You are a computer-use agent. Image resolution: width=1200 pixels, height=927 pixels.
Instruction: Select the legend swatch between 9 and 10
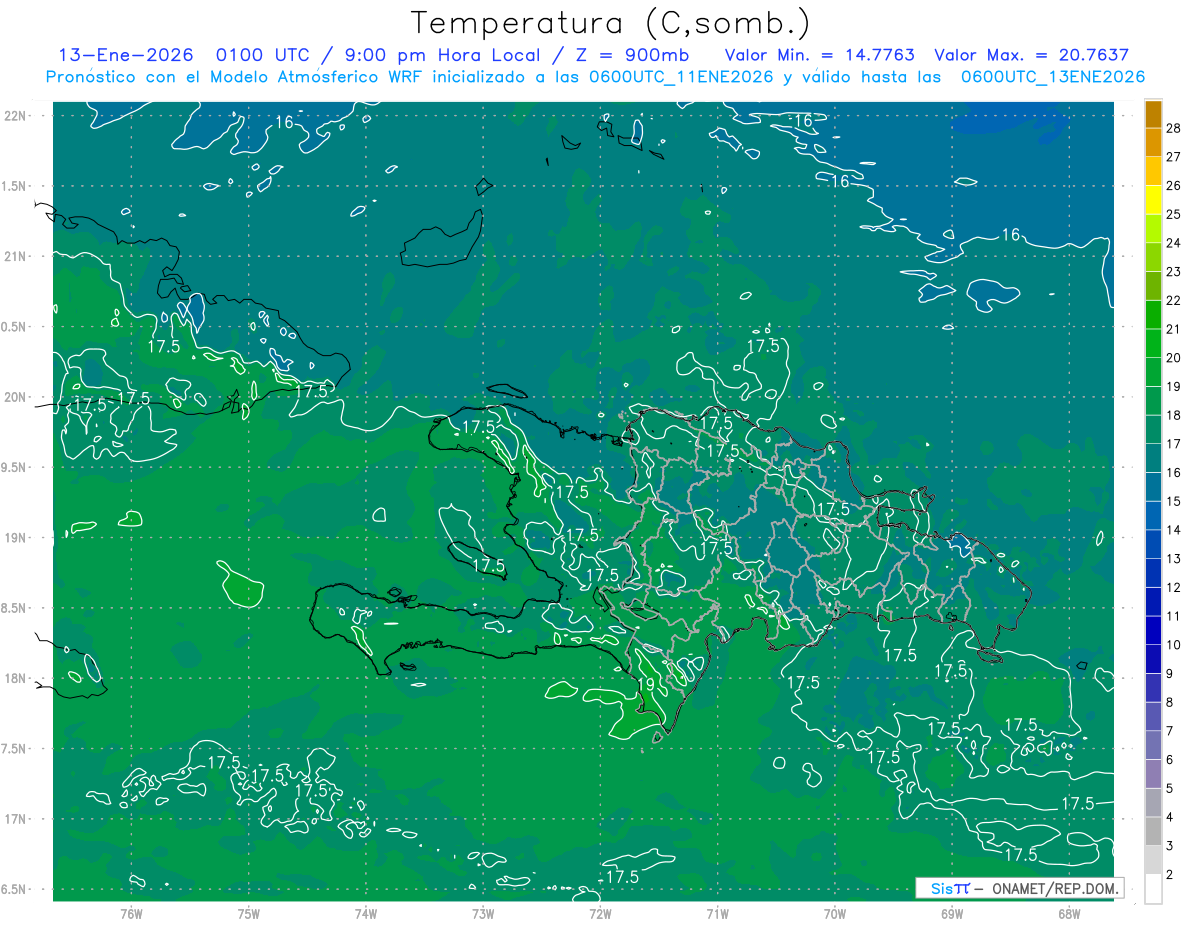point(1153,660)
